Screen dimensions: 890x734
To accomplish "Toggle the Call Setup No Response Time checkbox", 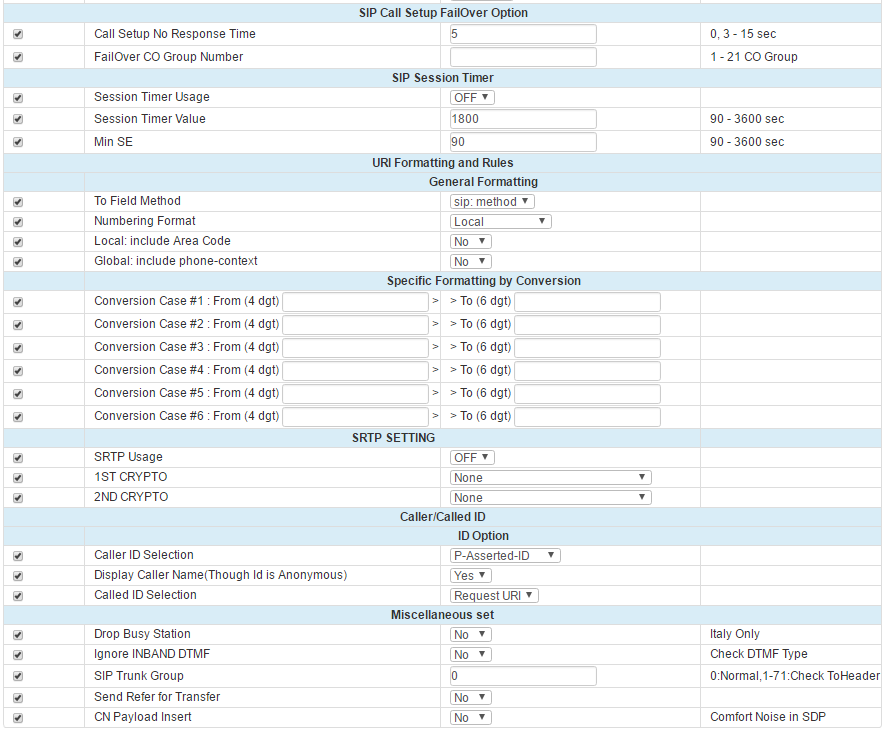I will pos(18,35).
